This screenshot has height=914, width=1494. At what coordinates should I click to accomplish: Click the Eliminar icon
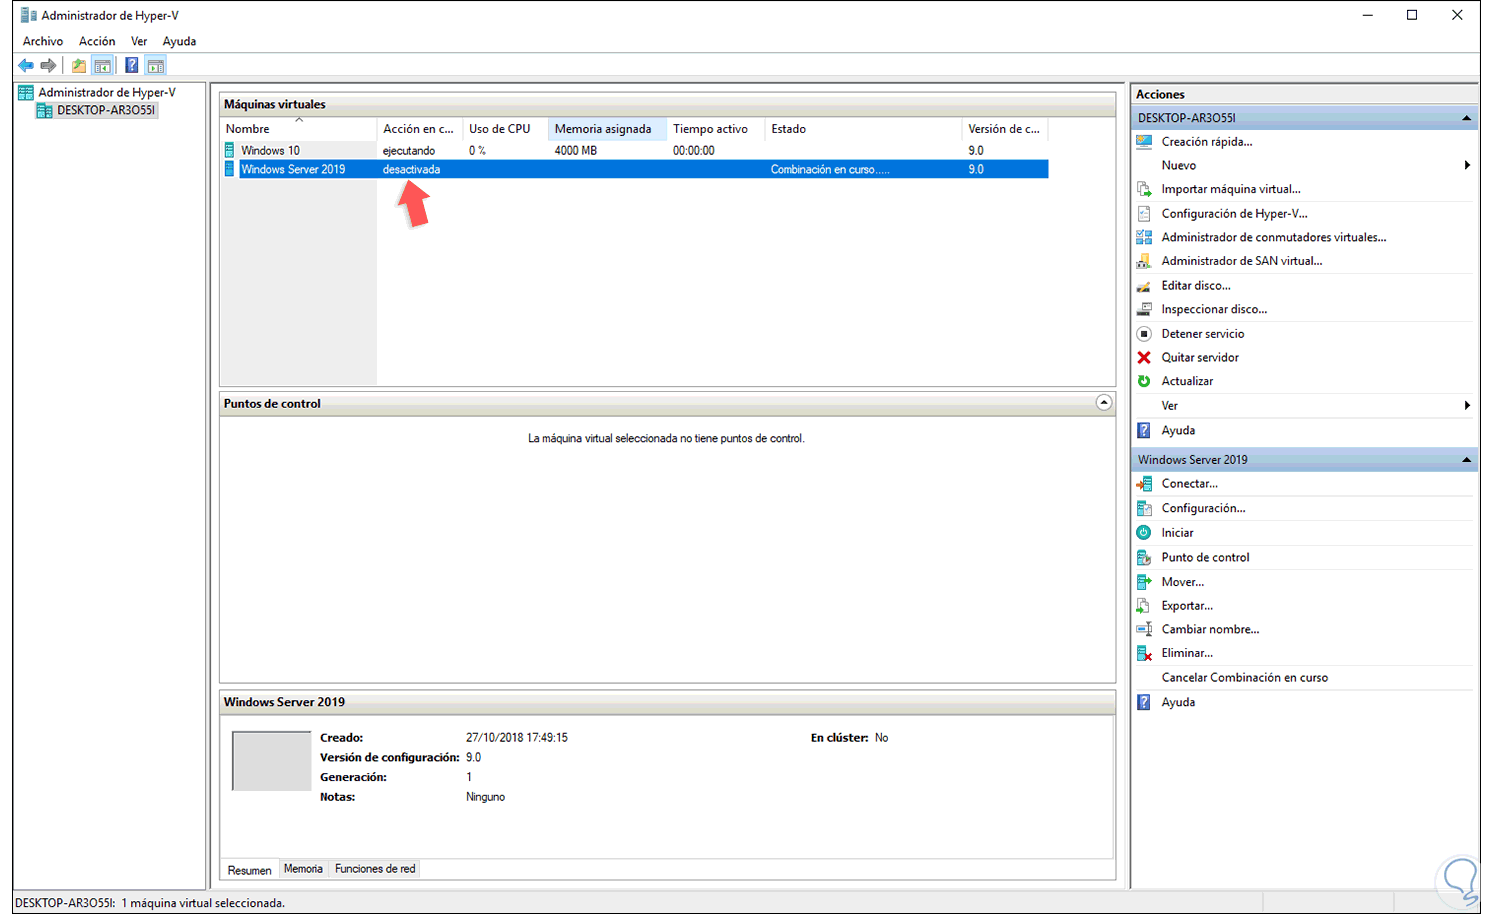tap(1144, 653)
